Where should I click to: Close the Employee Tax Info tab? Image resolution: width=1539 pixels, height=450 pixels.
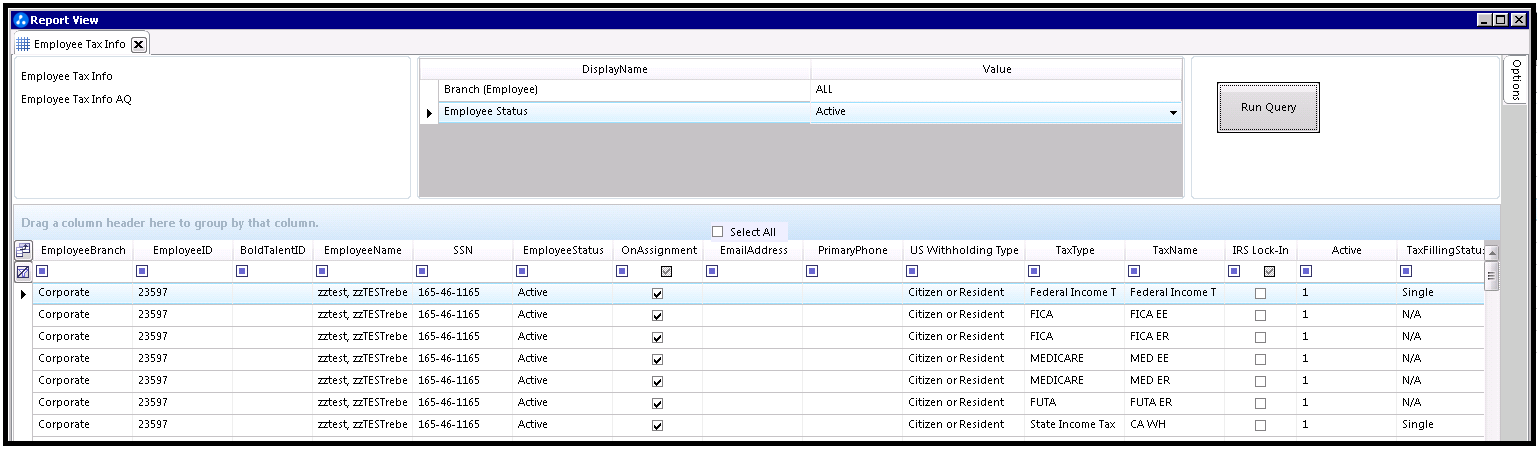tap(138, 44)
